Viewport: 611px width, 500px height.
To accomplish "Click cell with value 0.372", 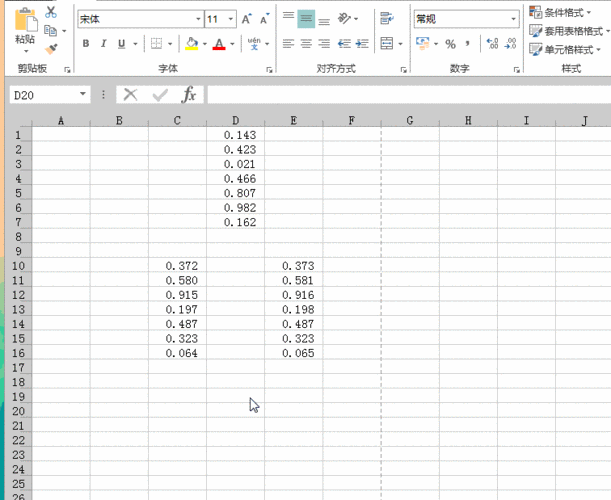I will [177, 266].
